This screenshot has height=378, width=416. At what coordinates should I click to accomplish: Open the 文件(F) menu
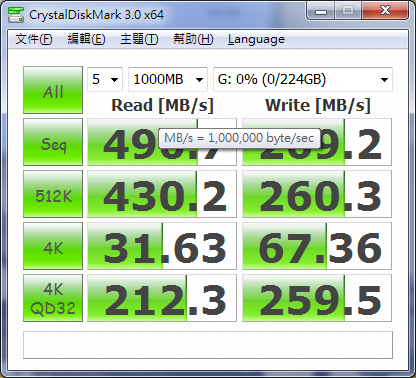point(34,39)
